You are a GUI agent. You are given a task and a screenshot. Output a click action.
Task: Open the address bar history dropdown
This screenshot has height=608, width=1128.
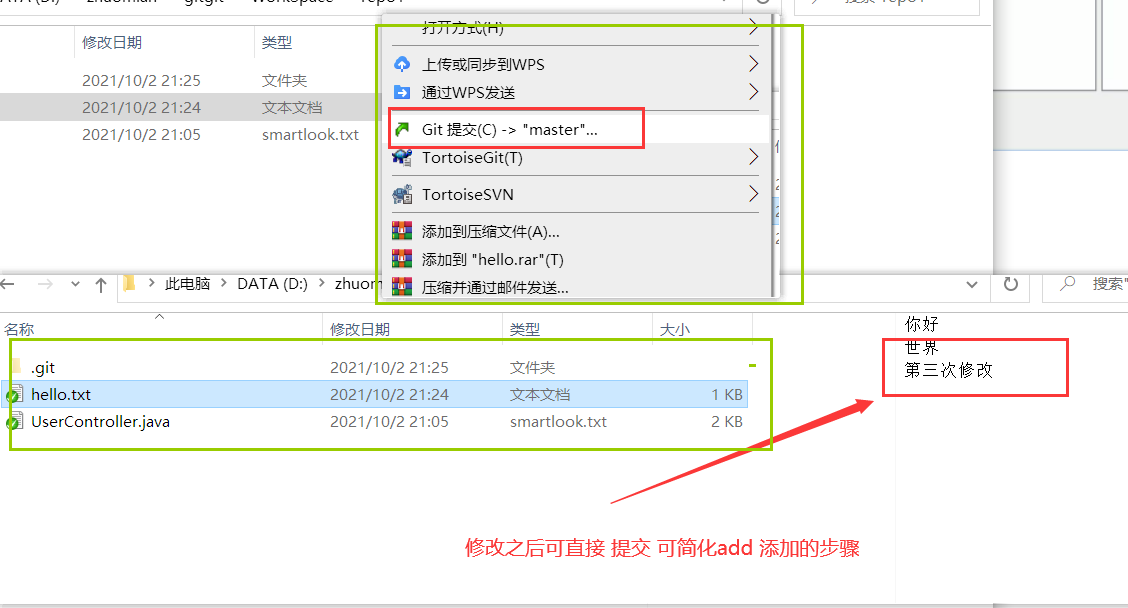tap(972, 285)
